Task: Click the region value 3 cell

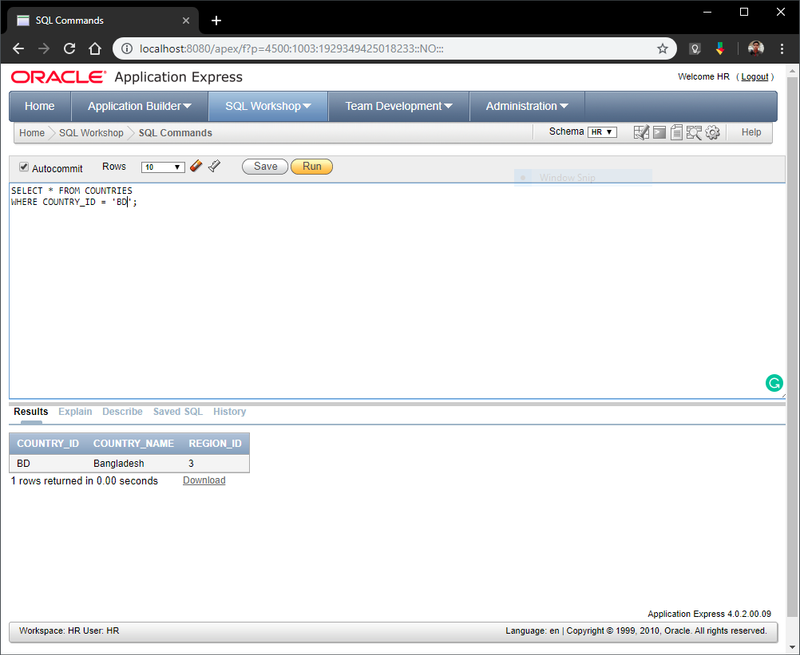Action: coord(191,464)
